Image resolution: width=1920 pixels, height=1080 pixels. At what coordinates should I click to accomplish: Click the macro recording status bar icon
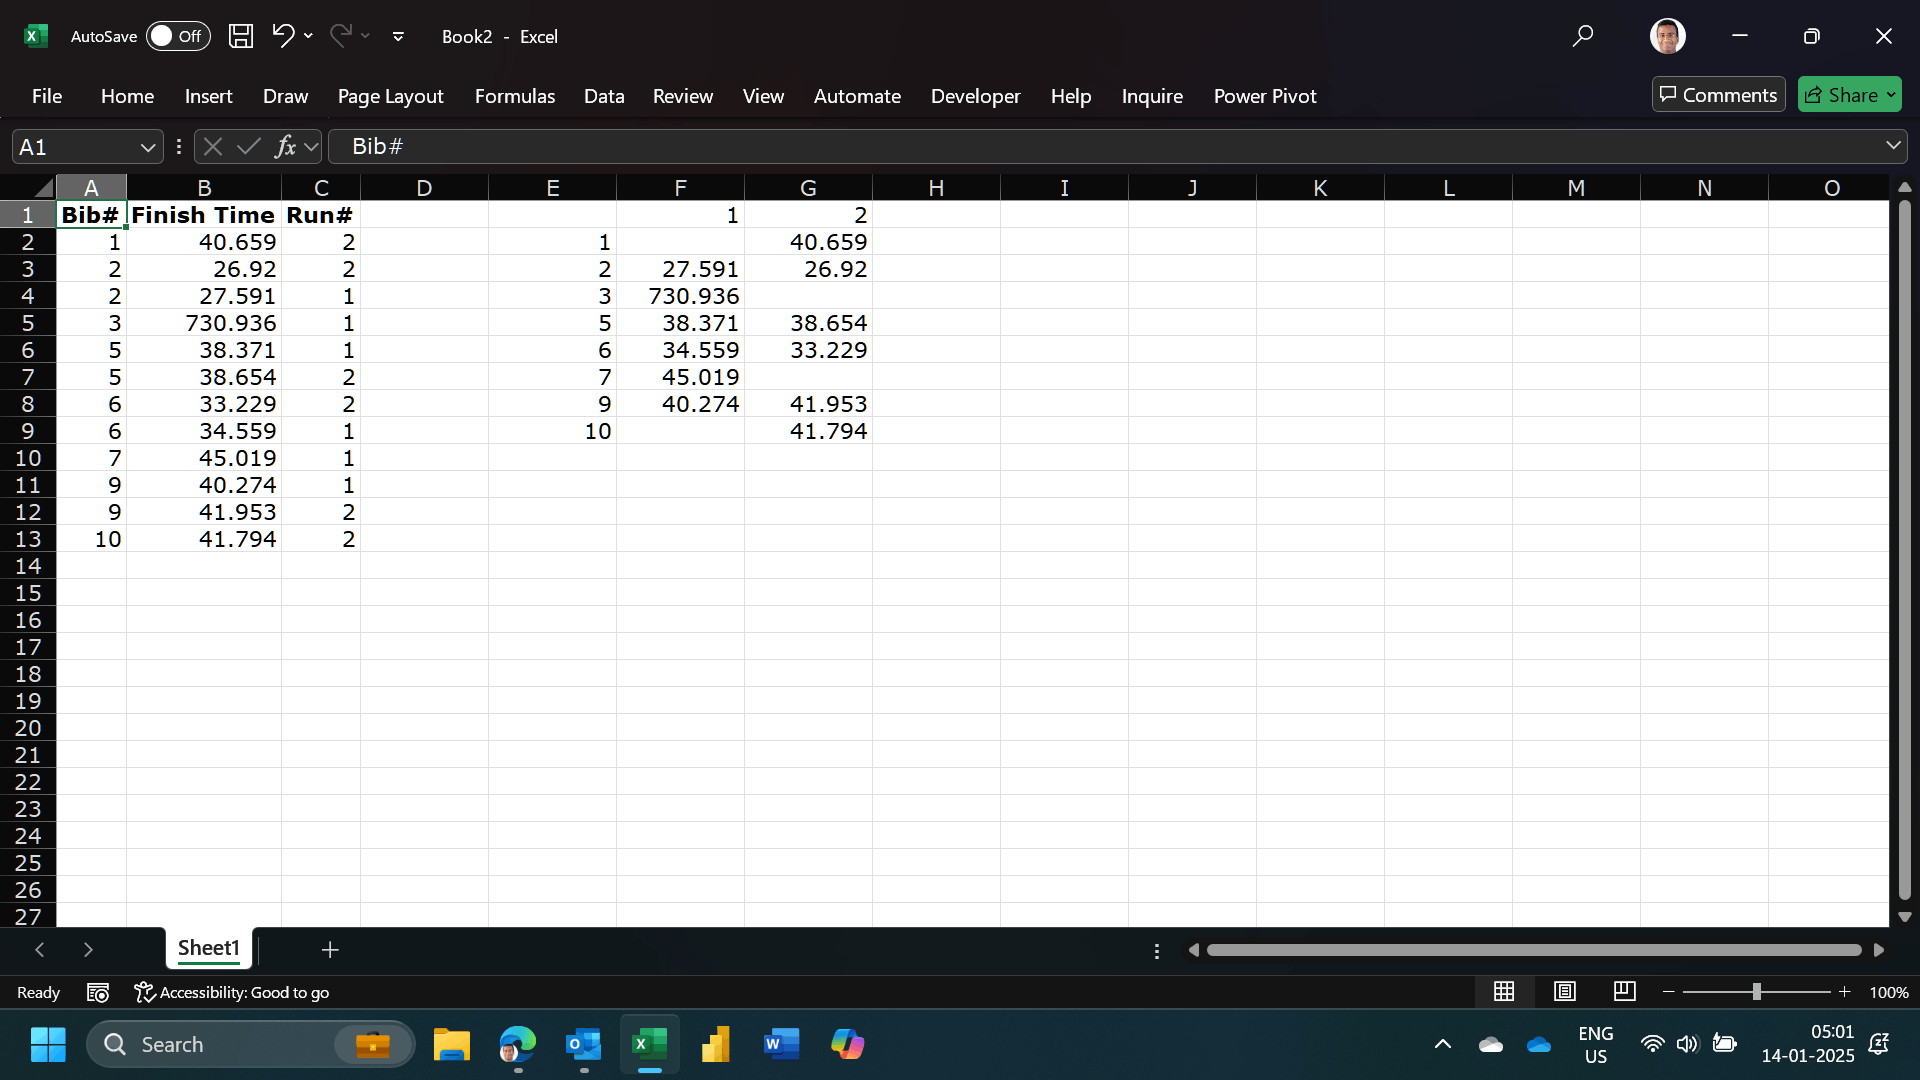[x=98, y=992]
